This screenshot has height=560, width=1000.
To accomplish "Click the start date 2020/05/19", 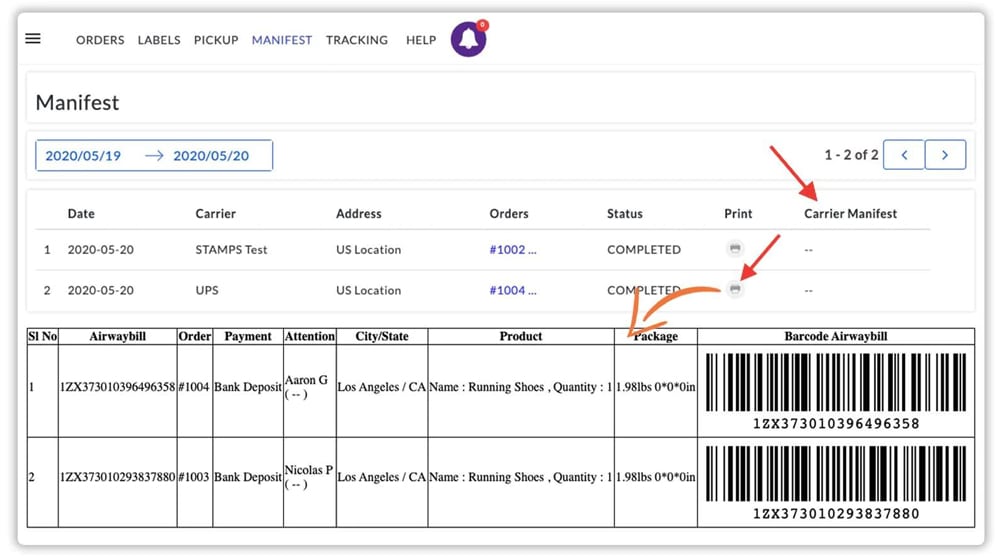I will (83, 156).
